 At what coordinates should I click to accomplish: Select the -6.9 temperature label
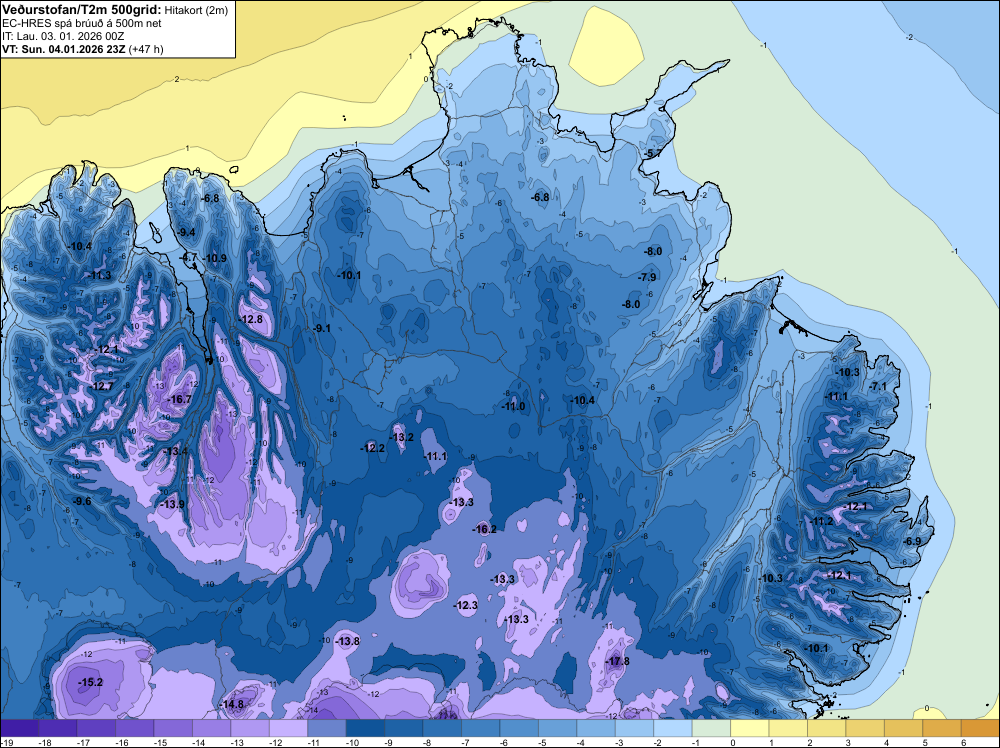click(913, 541)
